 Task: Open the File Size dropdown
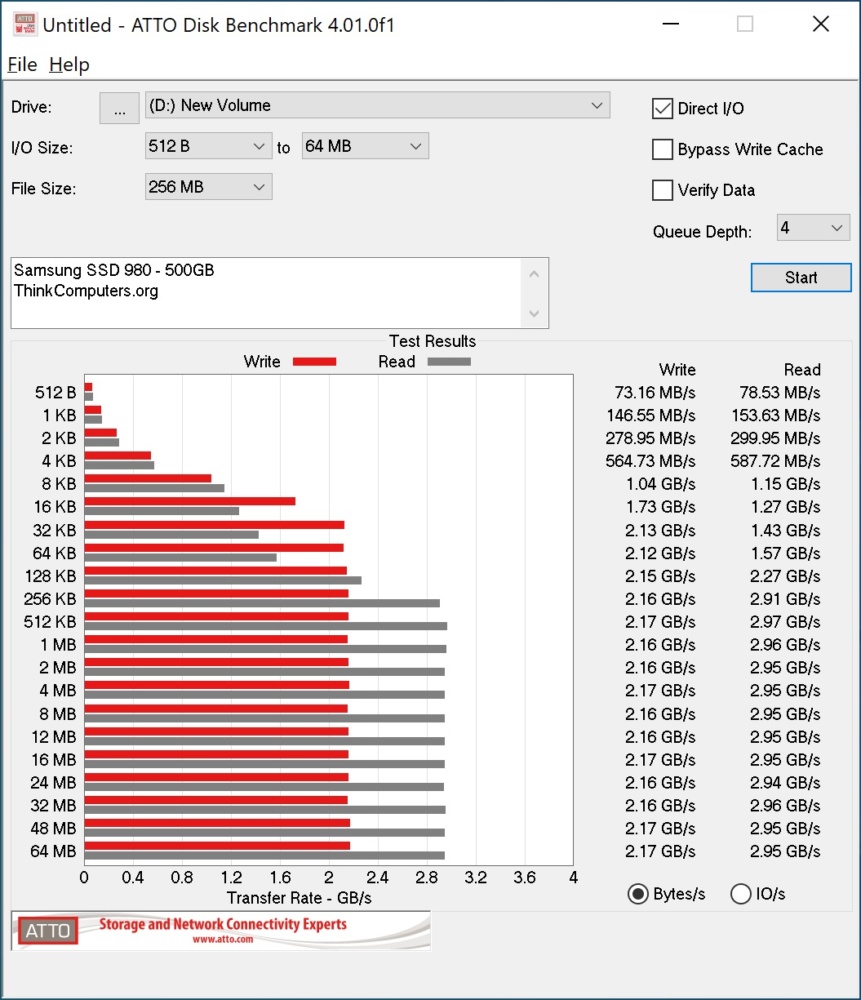tap(209, 187)
